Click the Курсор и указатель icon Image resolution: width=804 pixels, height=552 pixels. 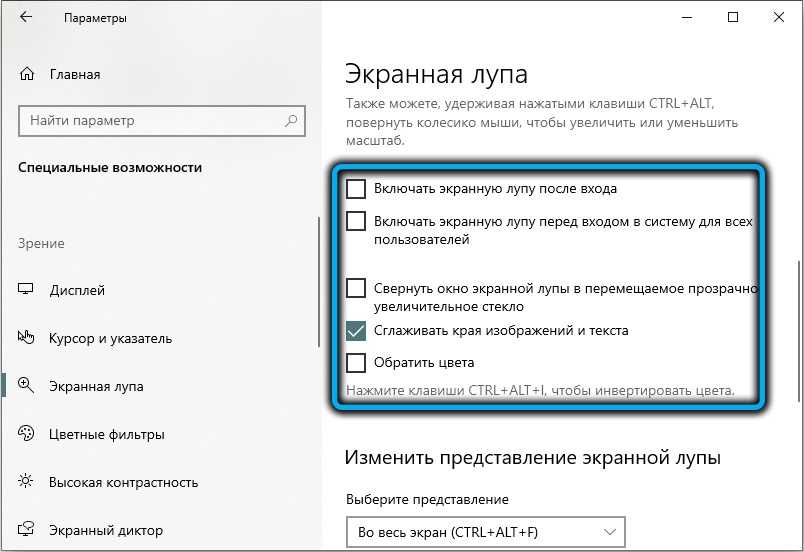tap(27, 338)
